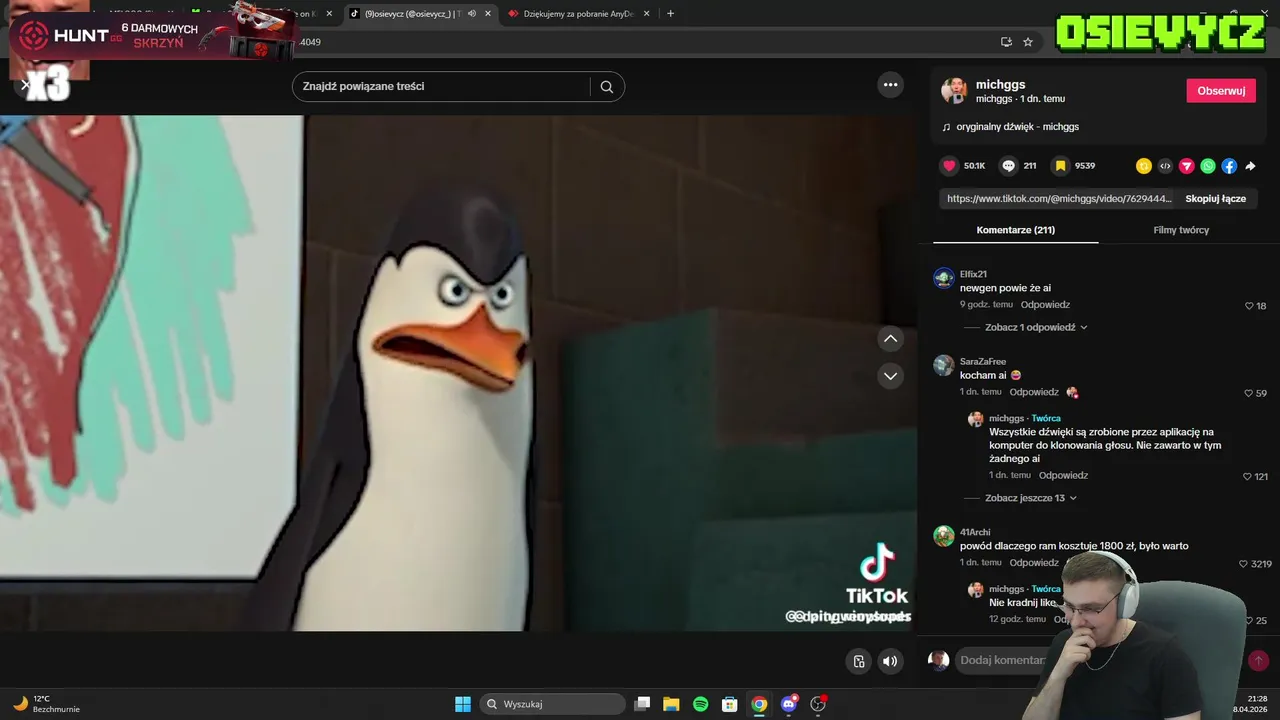Close the AnyDesk download browser tab
1280x720 pixels.
(x=647, y=14)
